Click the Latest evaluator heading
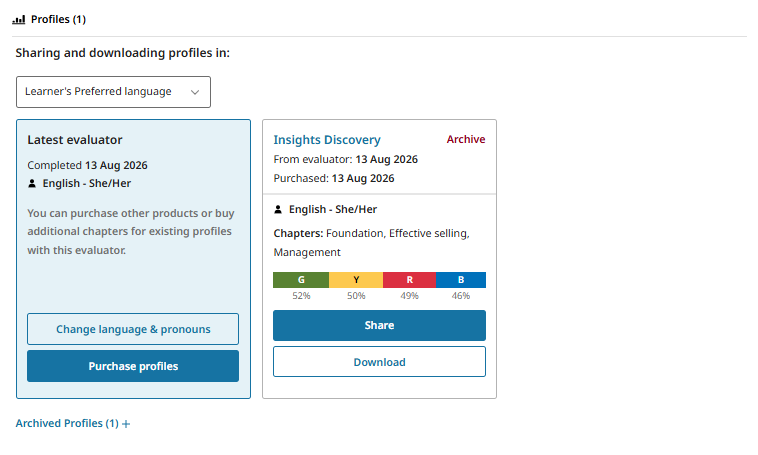This screenshot has width=758, height=455. (x=75, y=140)
